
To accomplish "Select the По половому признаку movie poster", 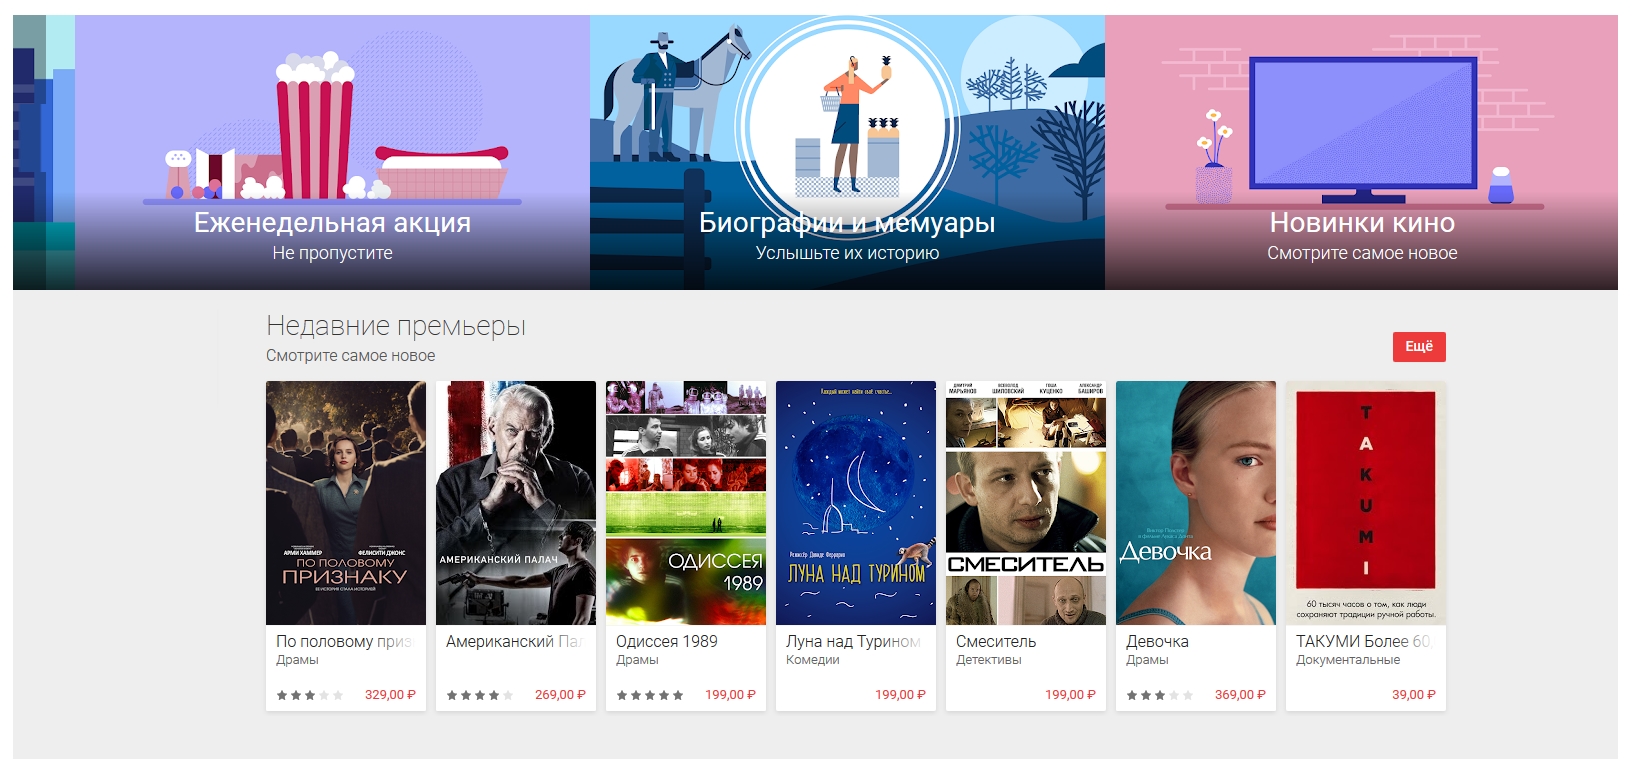I will [x=346, y=503].
